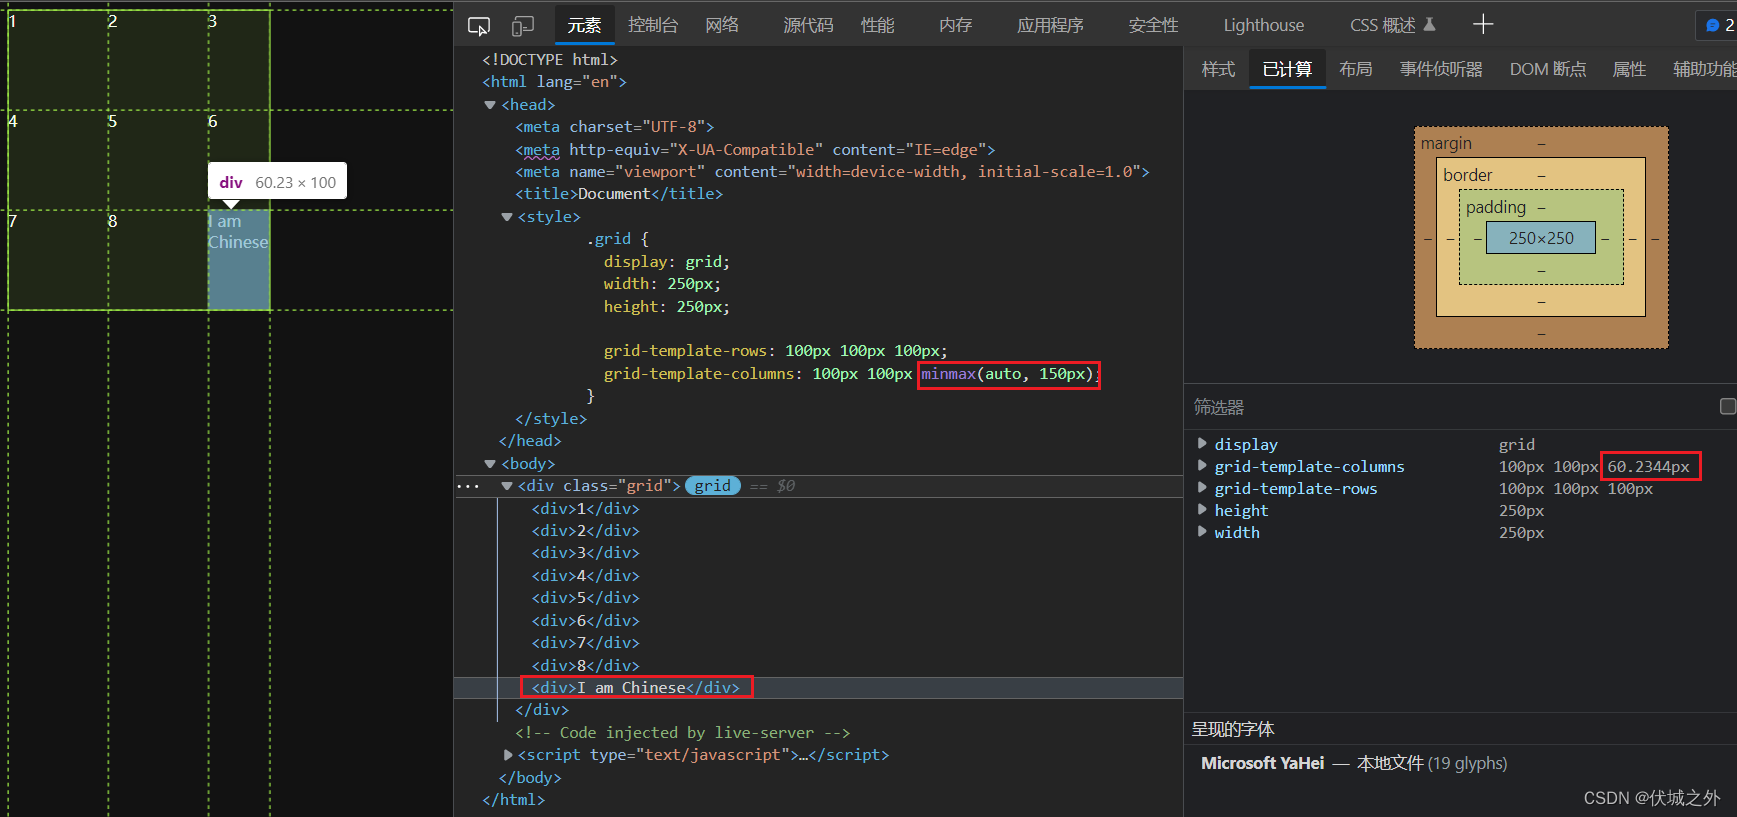Open the ellipsis menu beside selected element
1737x817 pixels.
(468, 487)
